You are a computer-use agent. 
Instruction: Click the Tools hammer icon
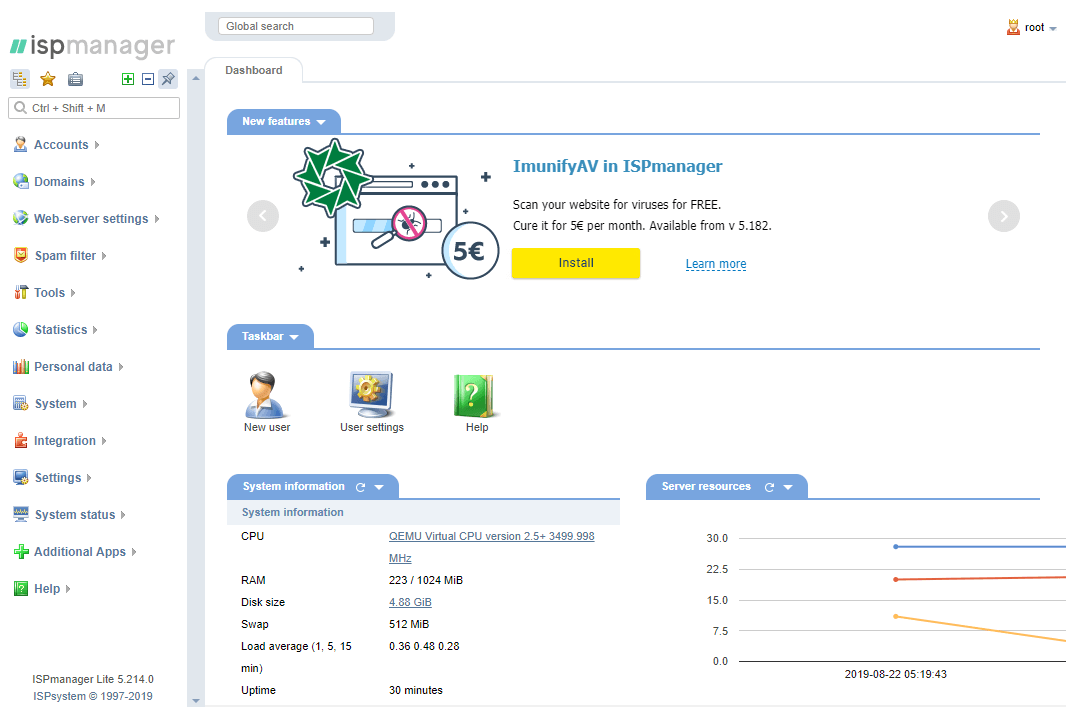click(x=20, y=292)
